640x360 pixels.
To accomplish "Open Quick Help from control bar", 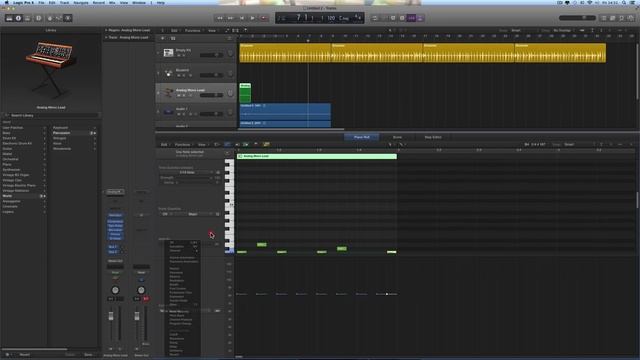I will click(x=39, y=18).
